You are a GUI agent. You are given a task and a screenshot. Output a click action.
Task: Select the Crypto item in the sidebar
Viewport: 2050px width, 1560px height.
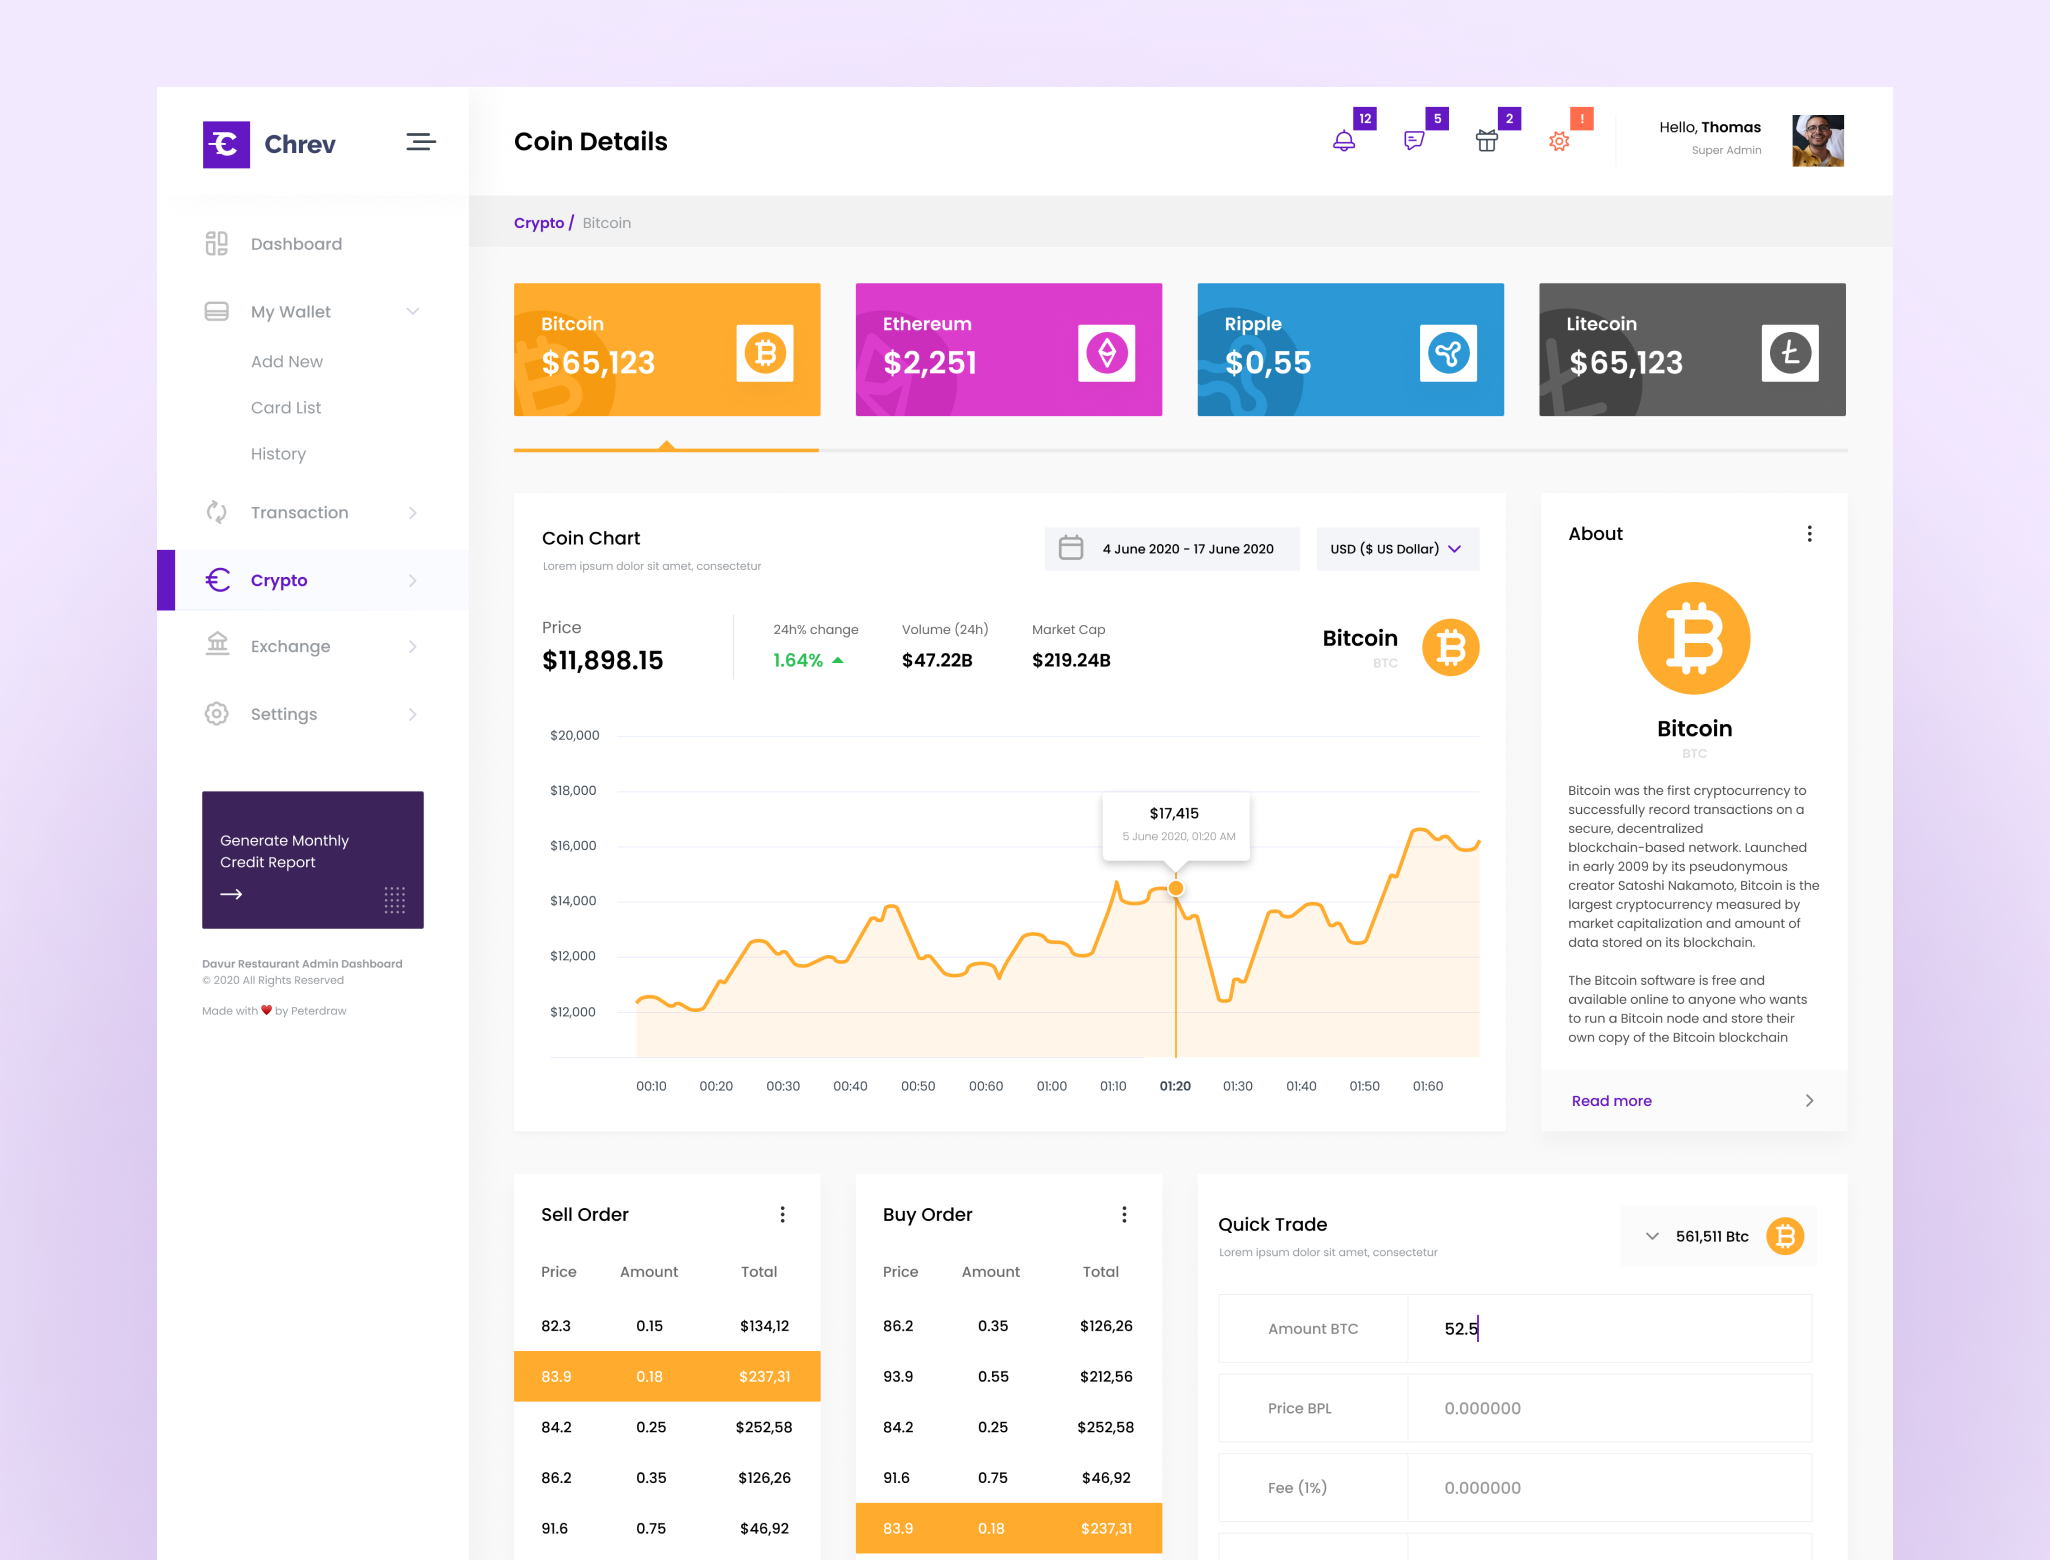click(279, 580)
